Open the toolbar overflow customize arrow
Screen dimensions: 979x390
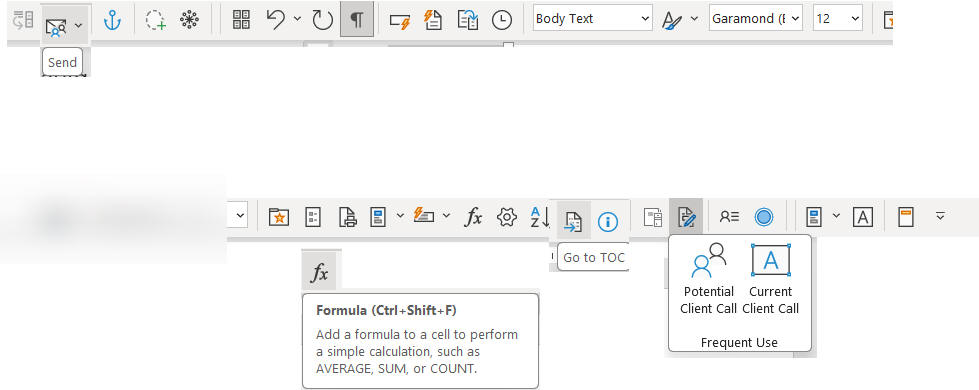point(940,216)
